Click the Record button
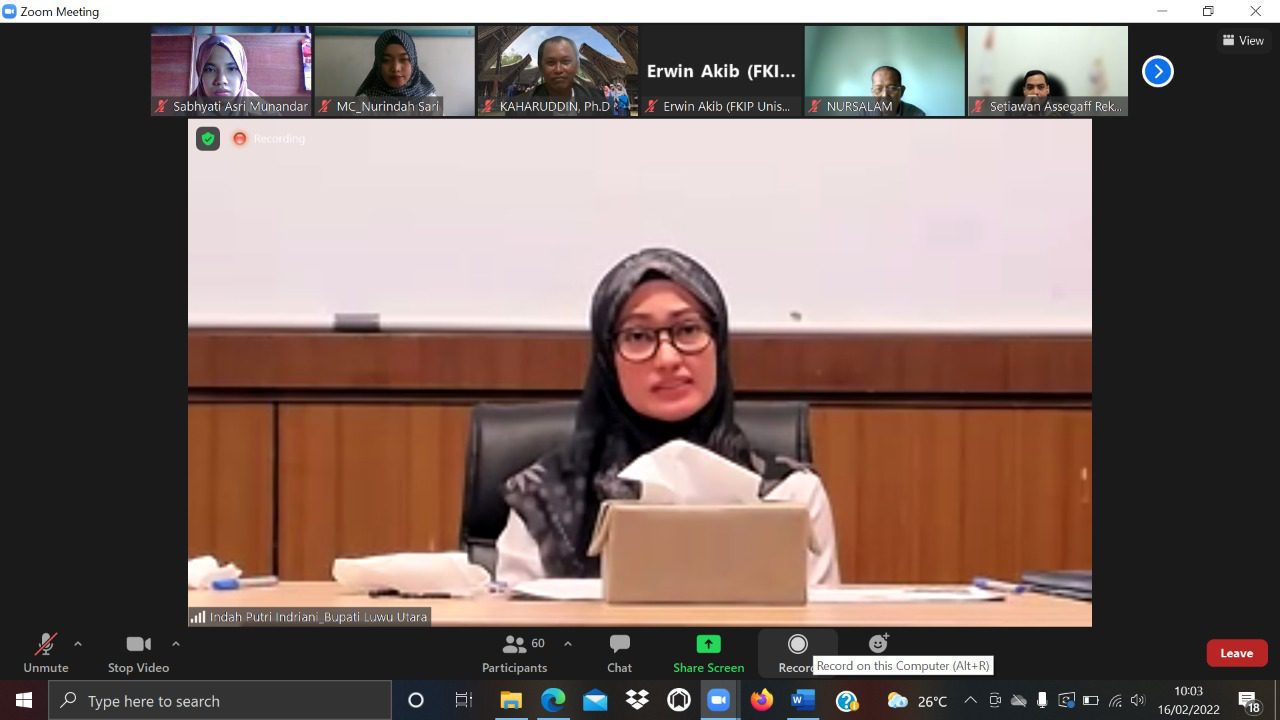This screenshot has width=1280, height=720. click(797, 651)
